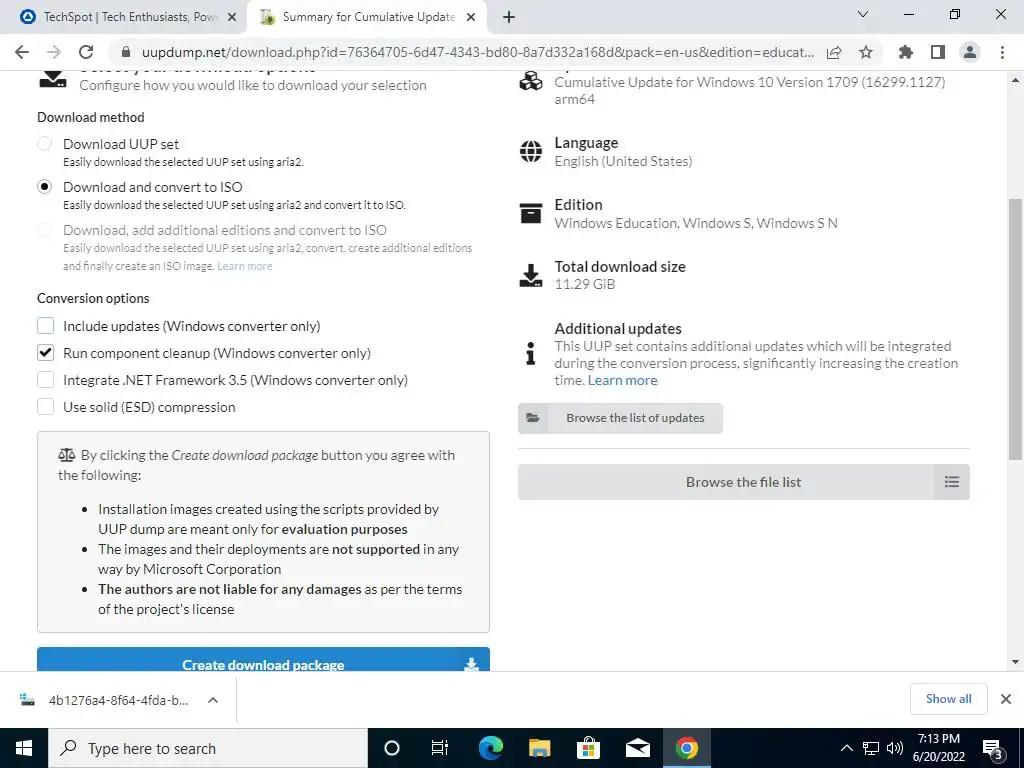
Task: Open the Chrome extensions puzzle icon
Action: click(x=906, y=52)
